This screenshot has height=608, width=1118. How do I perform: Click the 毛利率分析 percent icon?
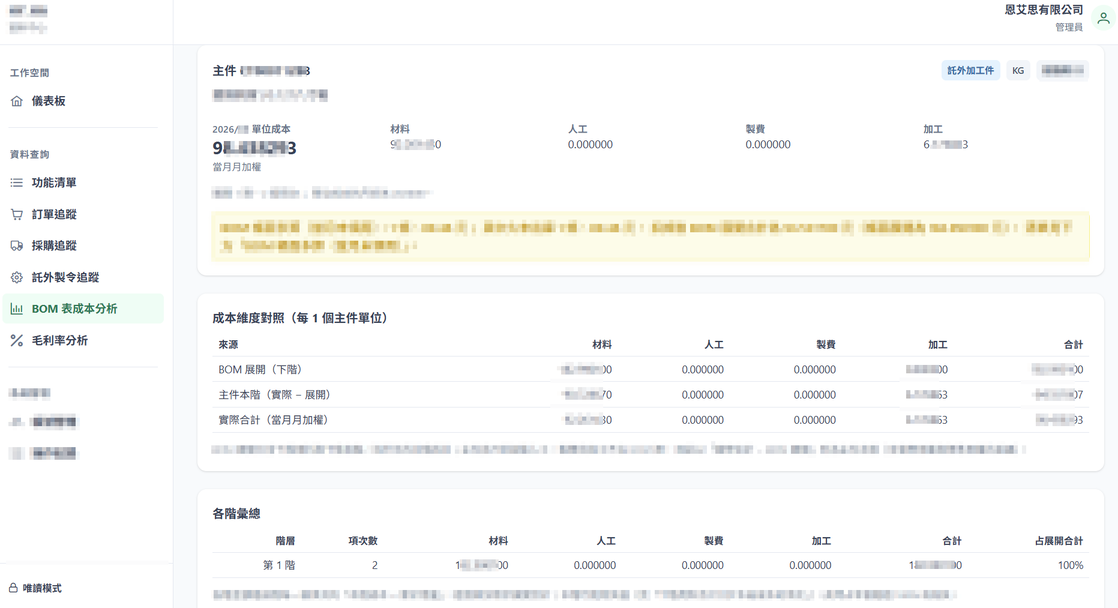point(16,341)
